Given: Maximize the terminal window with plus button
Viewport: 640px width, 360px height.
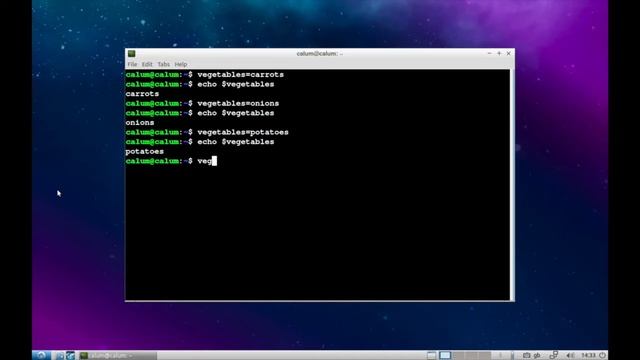Looking at the screenshot, I should tap(499, 53).
